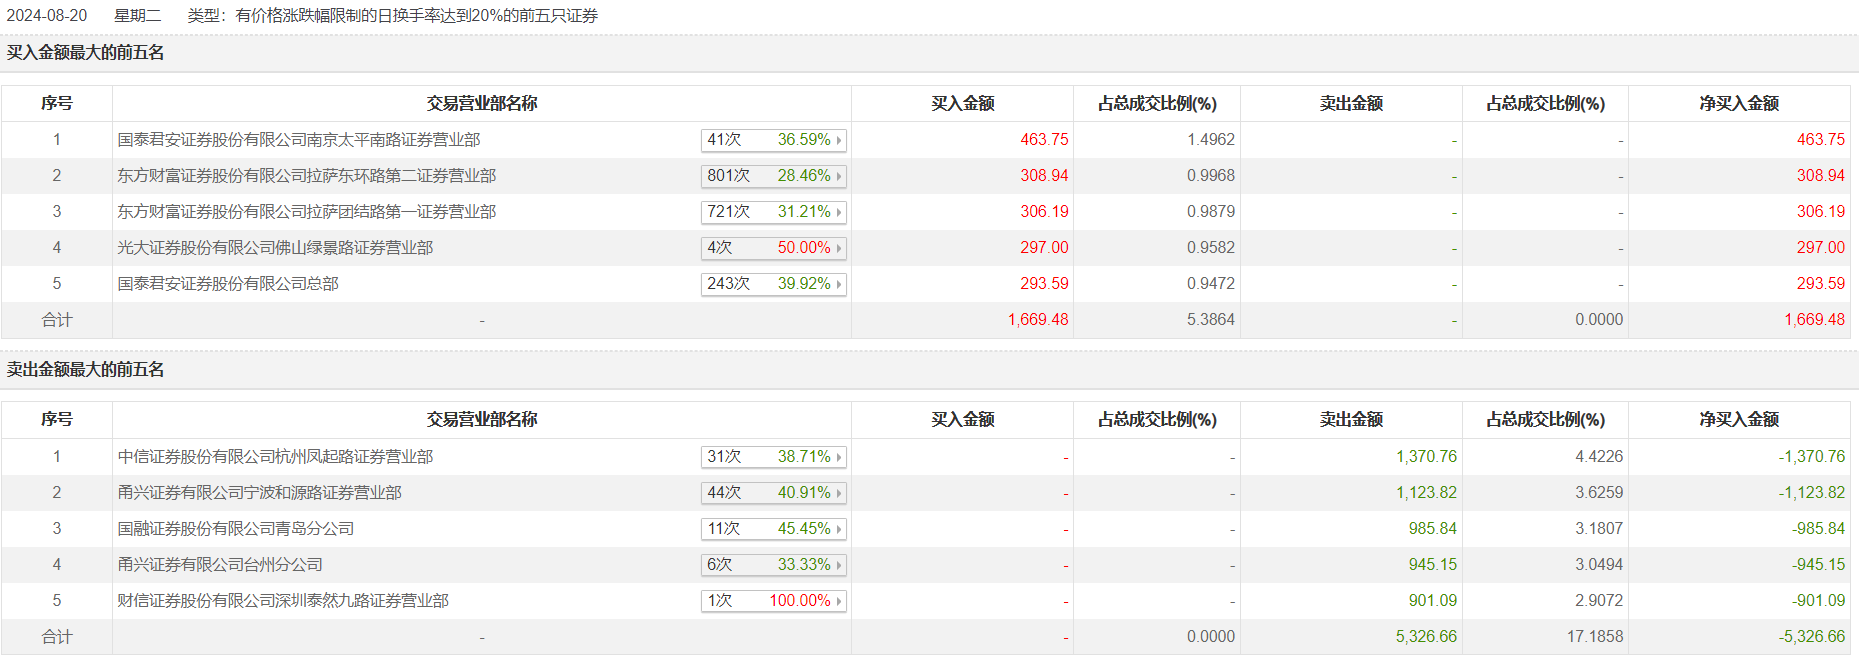Open 国泰君安证券南京太平南路证券营业部 link
Viewport: 1859px width, 659px height.
[299, 140]
